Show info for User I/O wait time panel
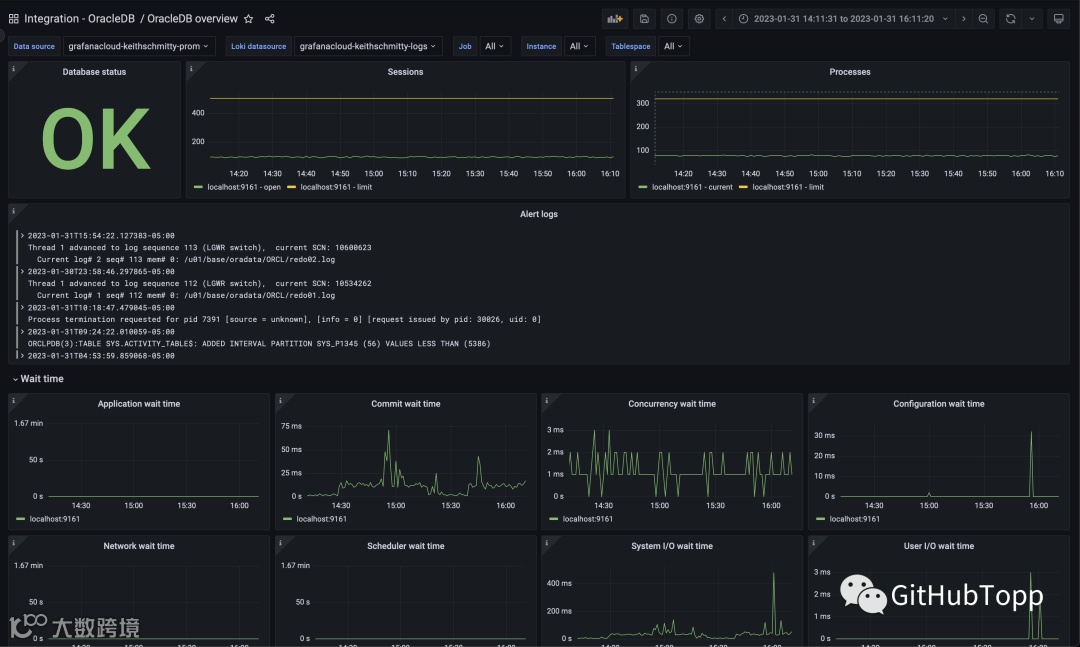This screenshot has height=647, width=1080. [x=813, y=542]
